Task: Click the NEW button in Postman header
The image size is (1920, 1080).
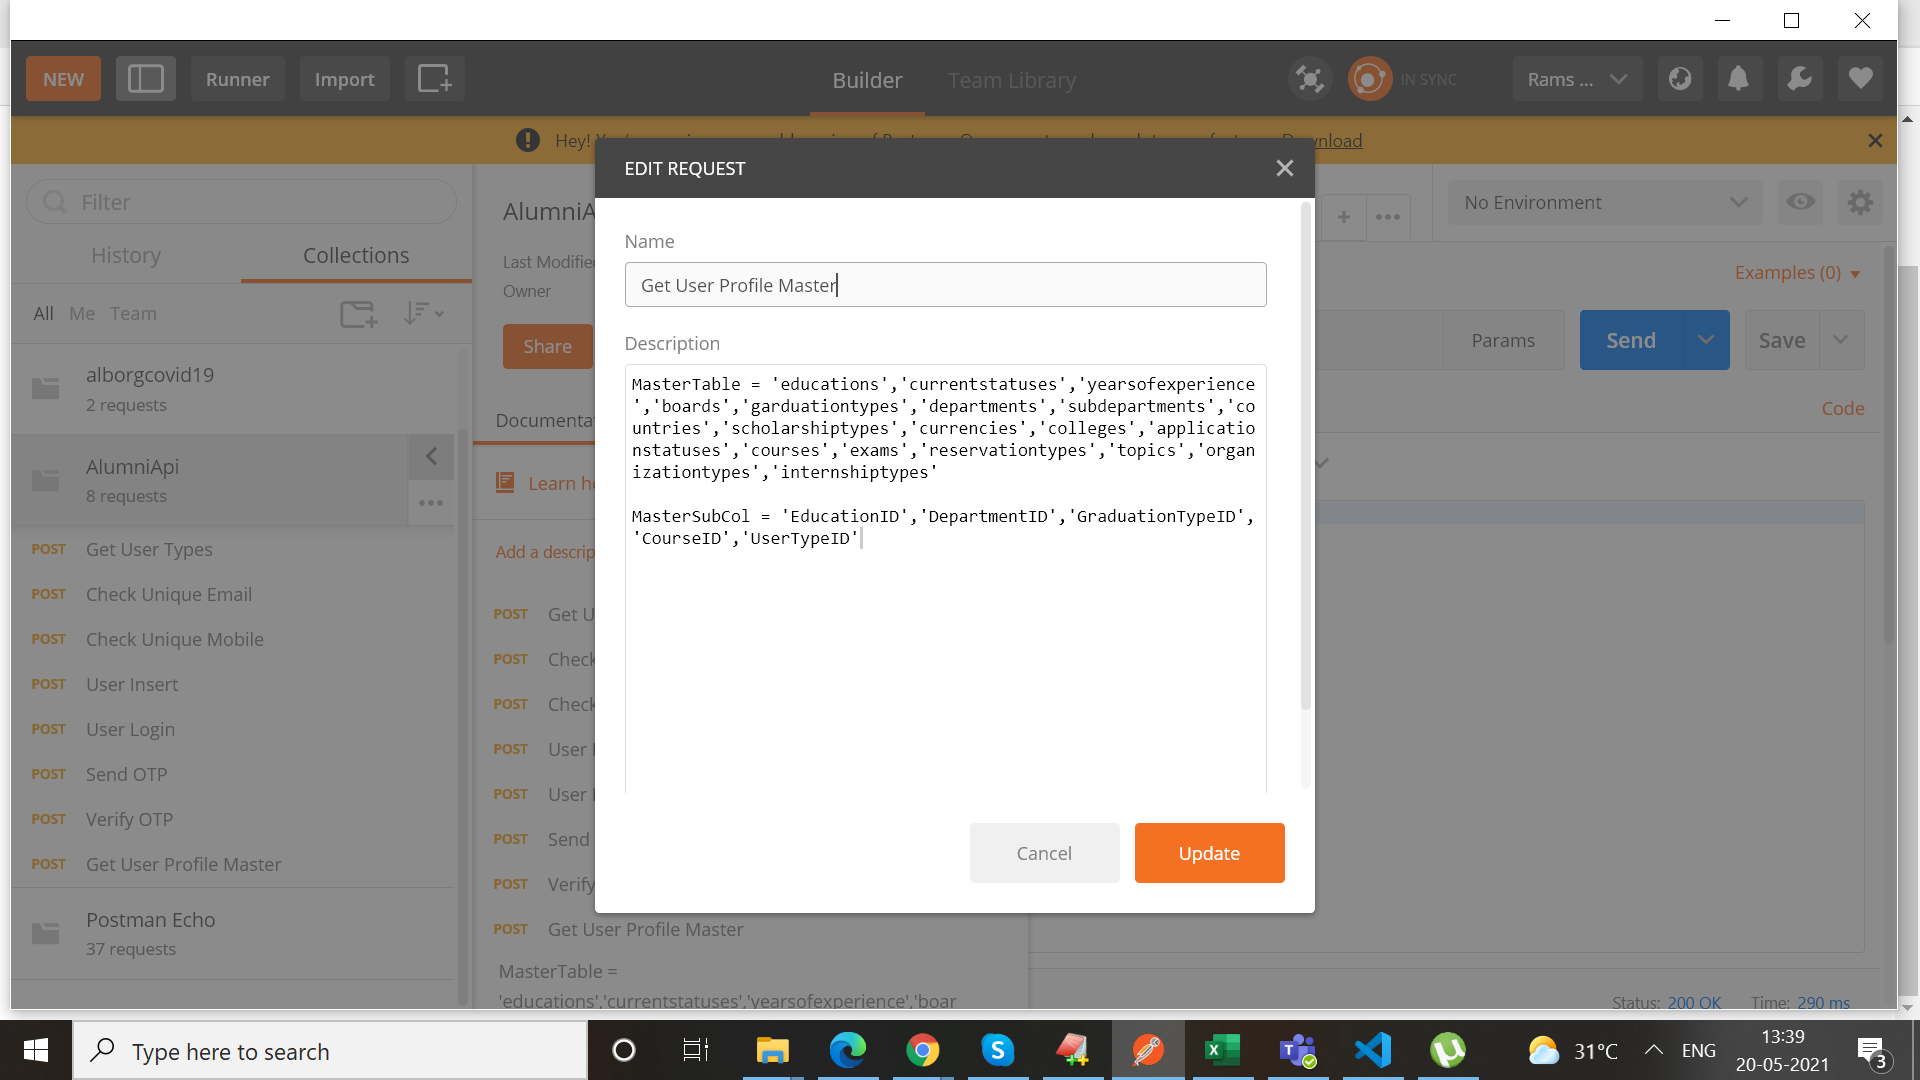Action: click(x=63, y=79)
